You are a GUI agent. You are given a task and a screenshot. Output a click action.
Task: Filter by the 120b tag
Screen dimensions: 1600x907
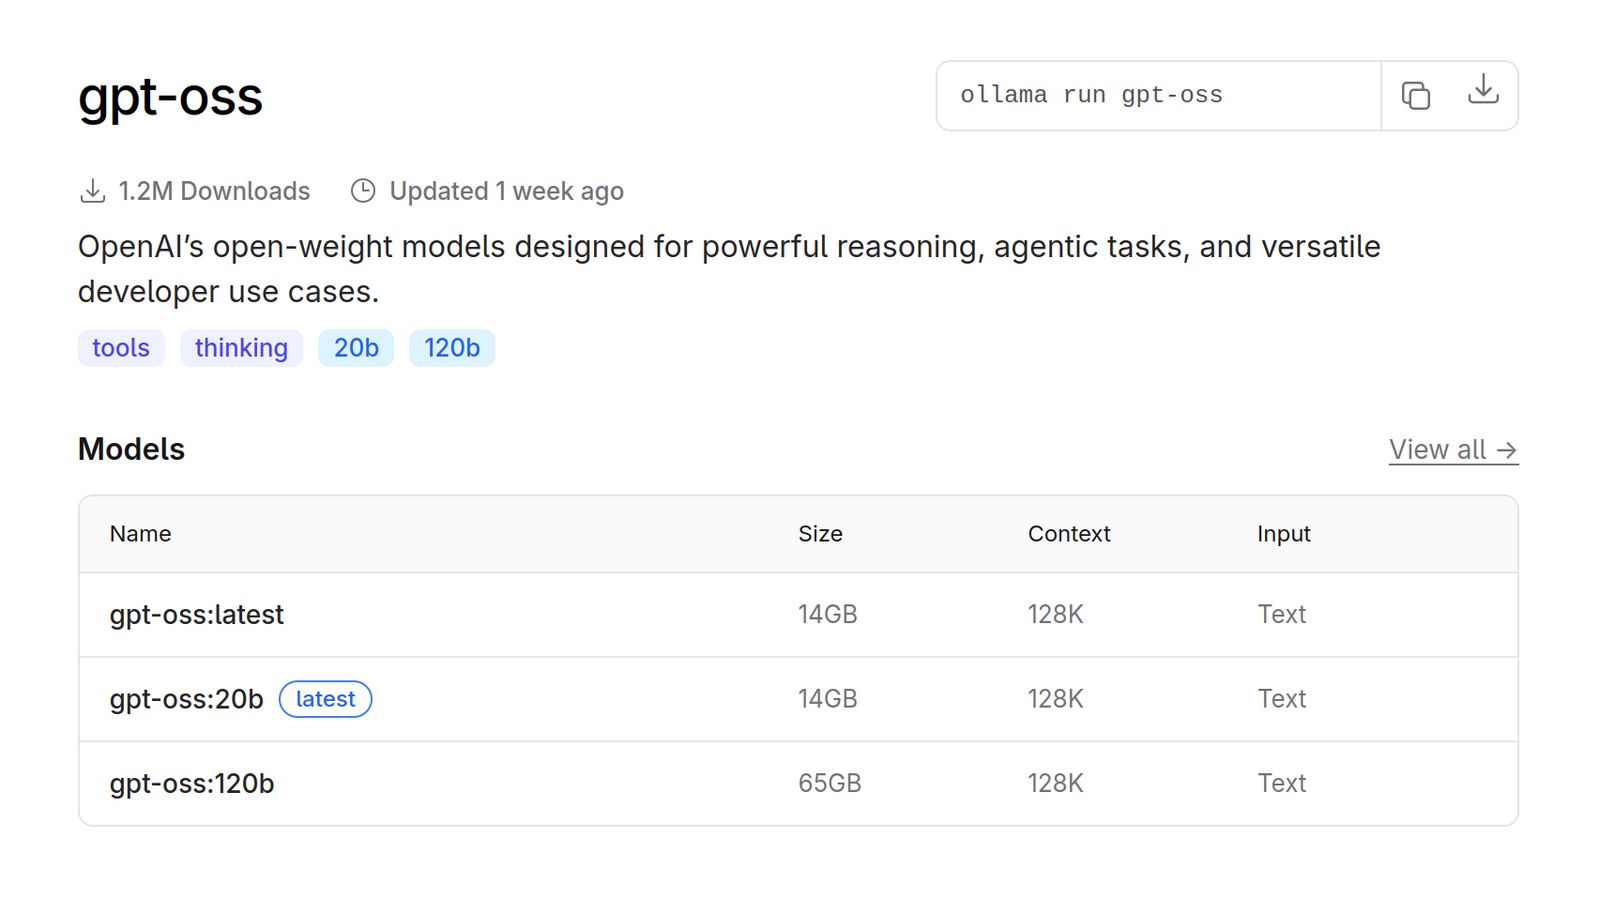452,348
